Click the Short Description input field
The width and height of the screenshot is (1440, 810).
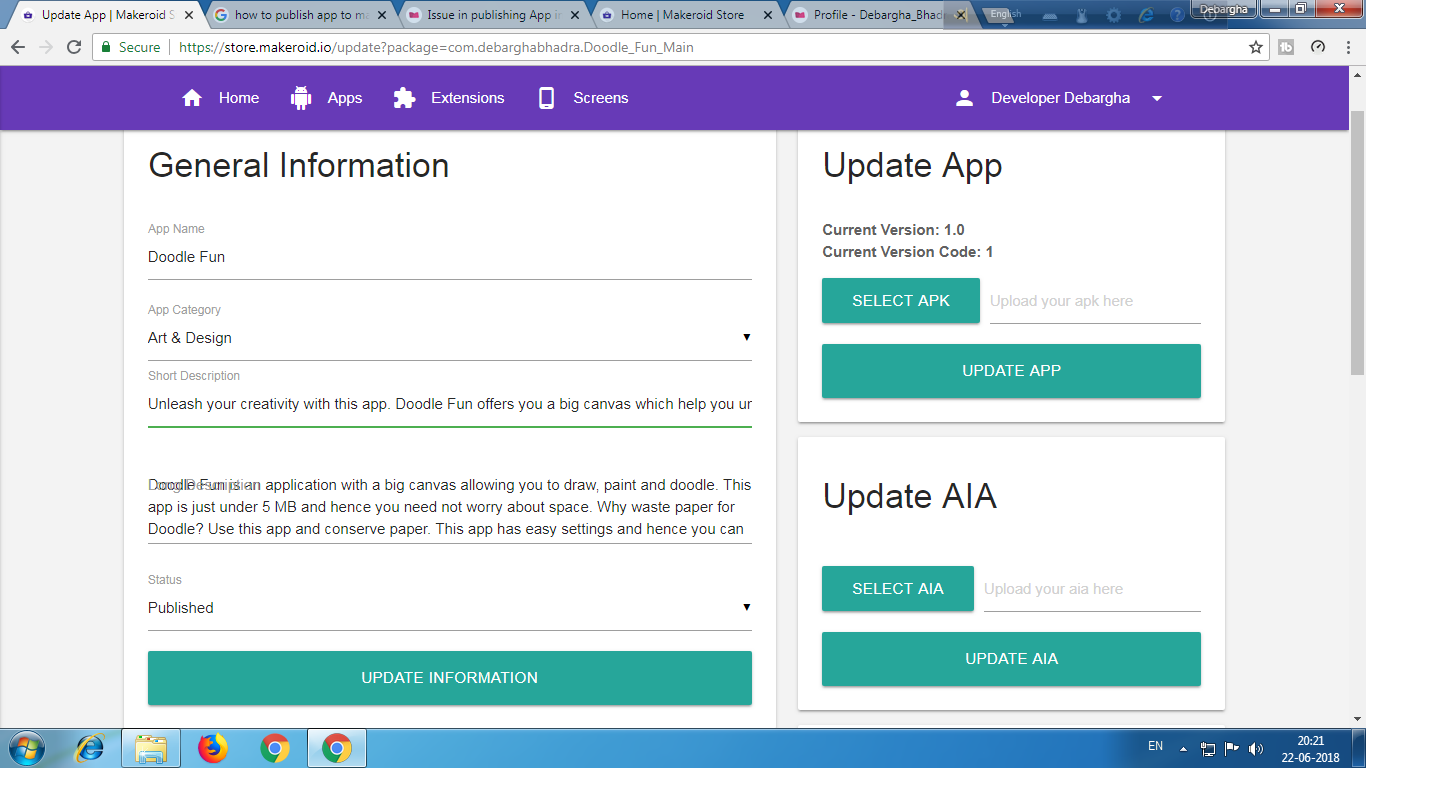[449, 404]
